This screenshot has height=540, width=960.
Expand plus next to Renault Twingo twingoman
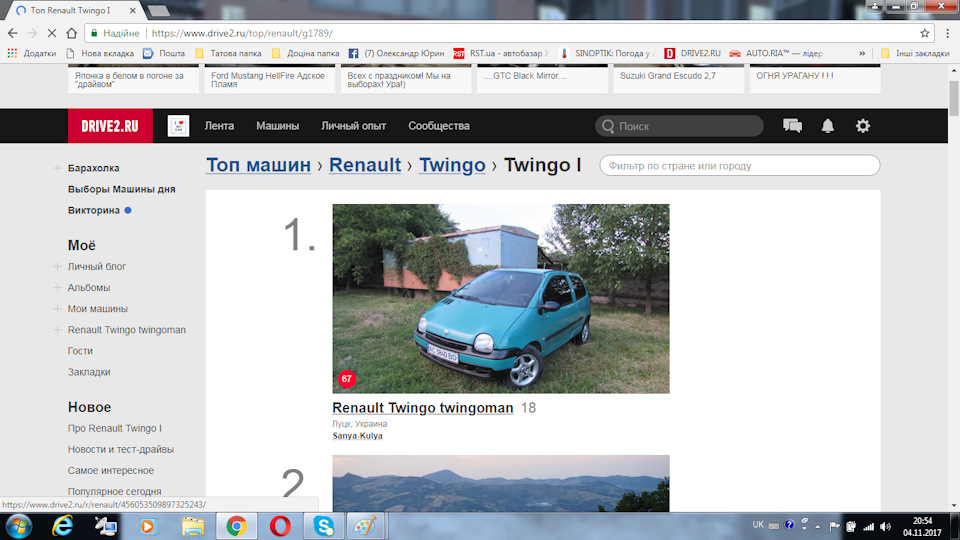[58, 329]
